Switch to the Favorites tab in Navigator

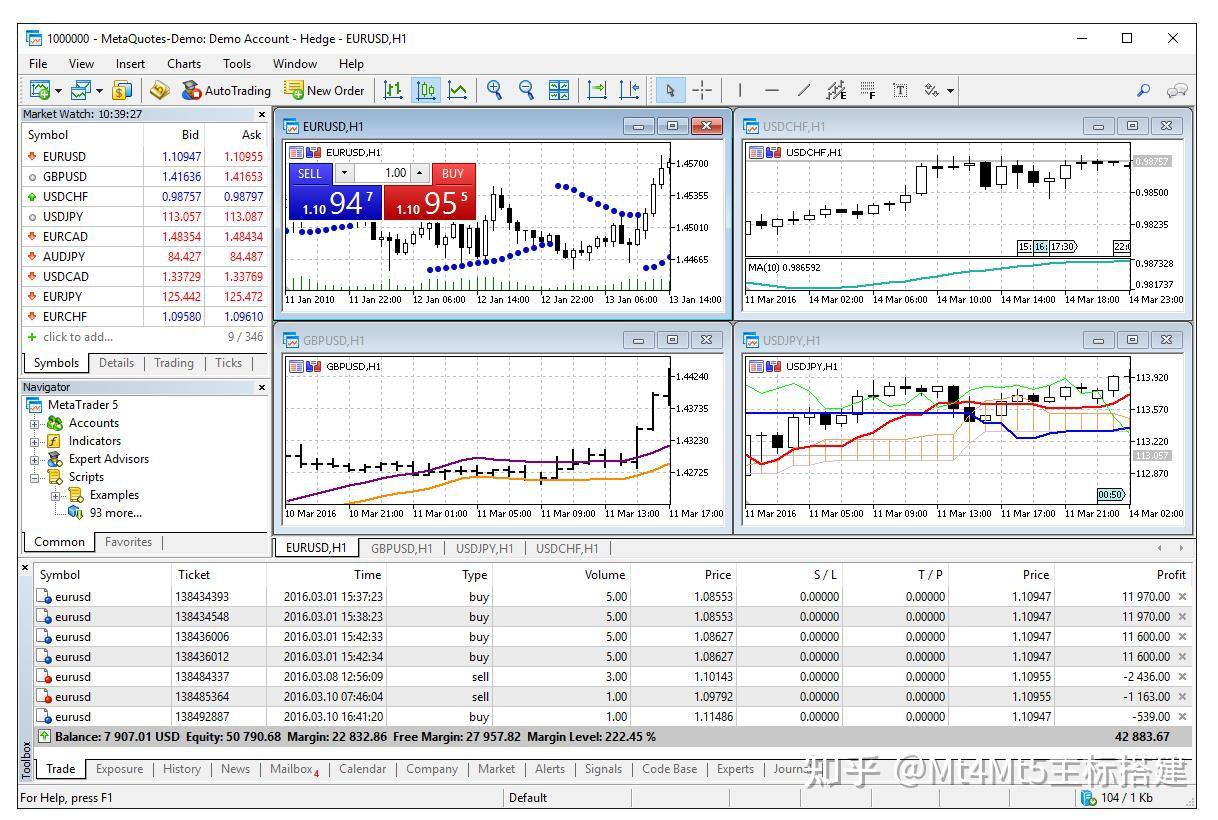tap(128, 542)
